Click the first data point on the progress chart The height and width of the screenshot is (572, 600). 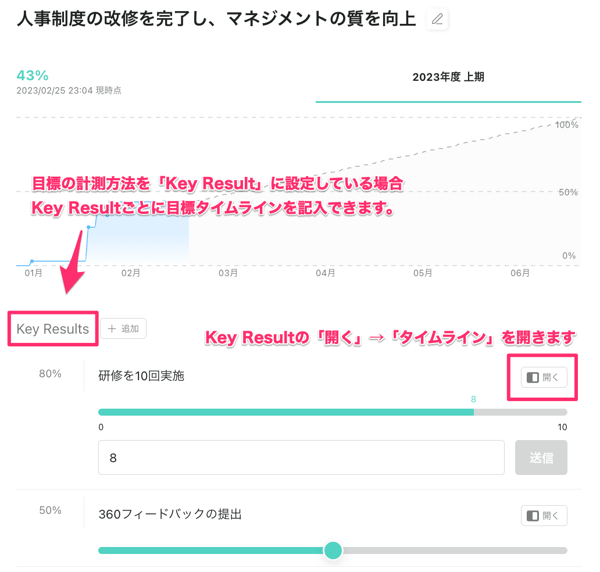coord(32,262)
